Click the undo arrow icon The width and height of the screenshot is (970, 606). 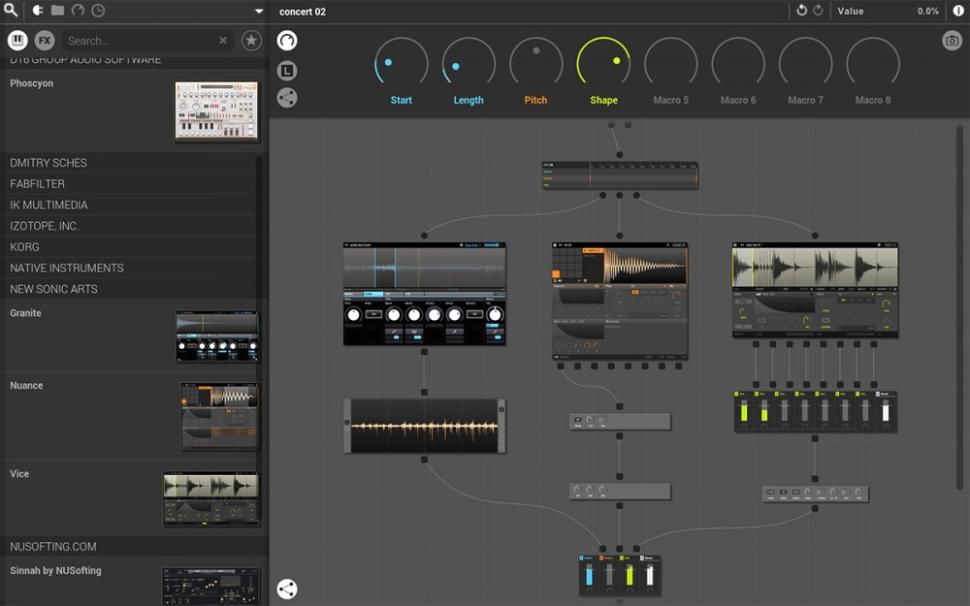(801, 11)
